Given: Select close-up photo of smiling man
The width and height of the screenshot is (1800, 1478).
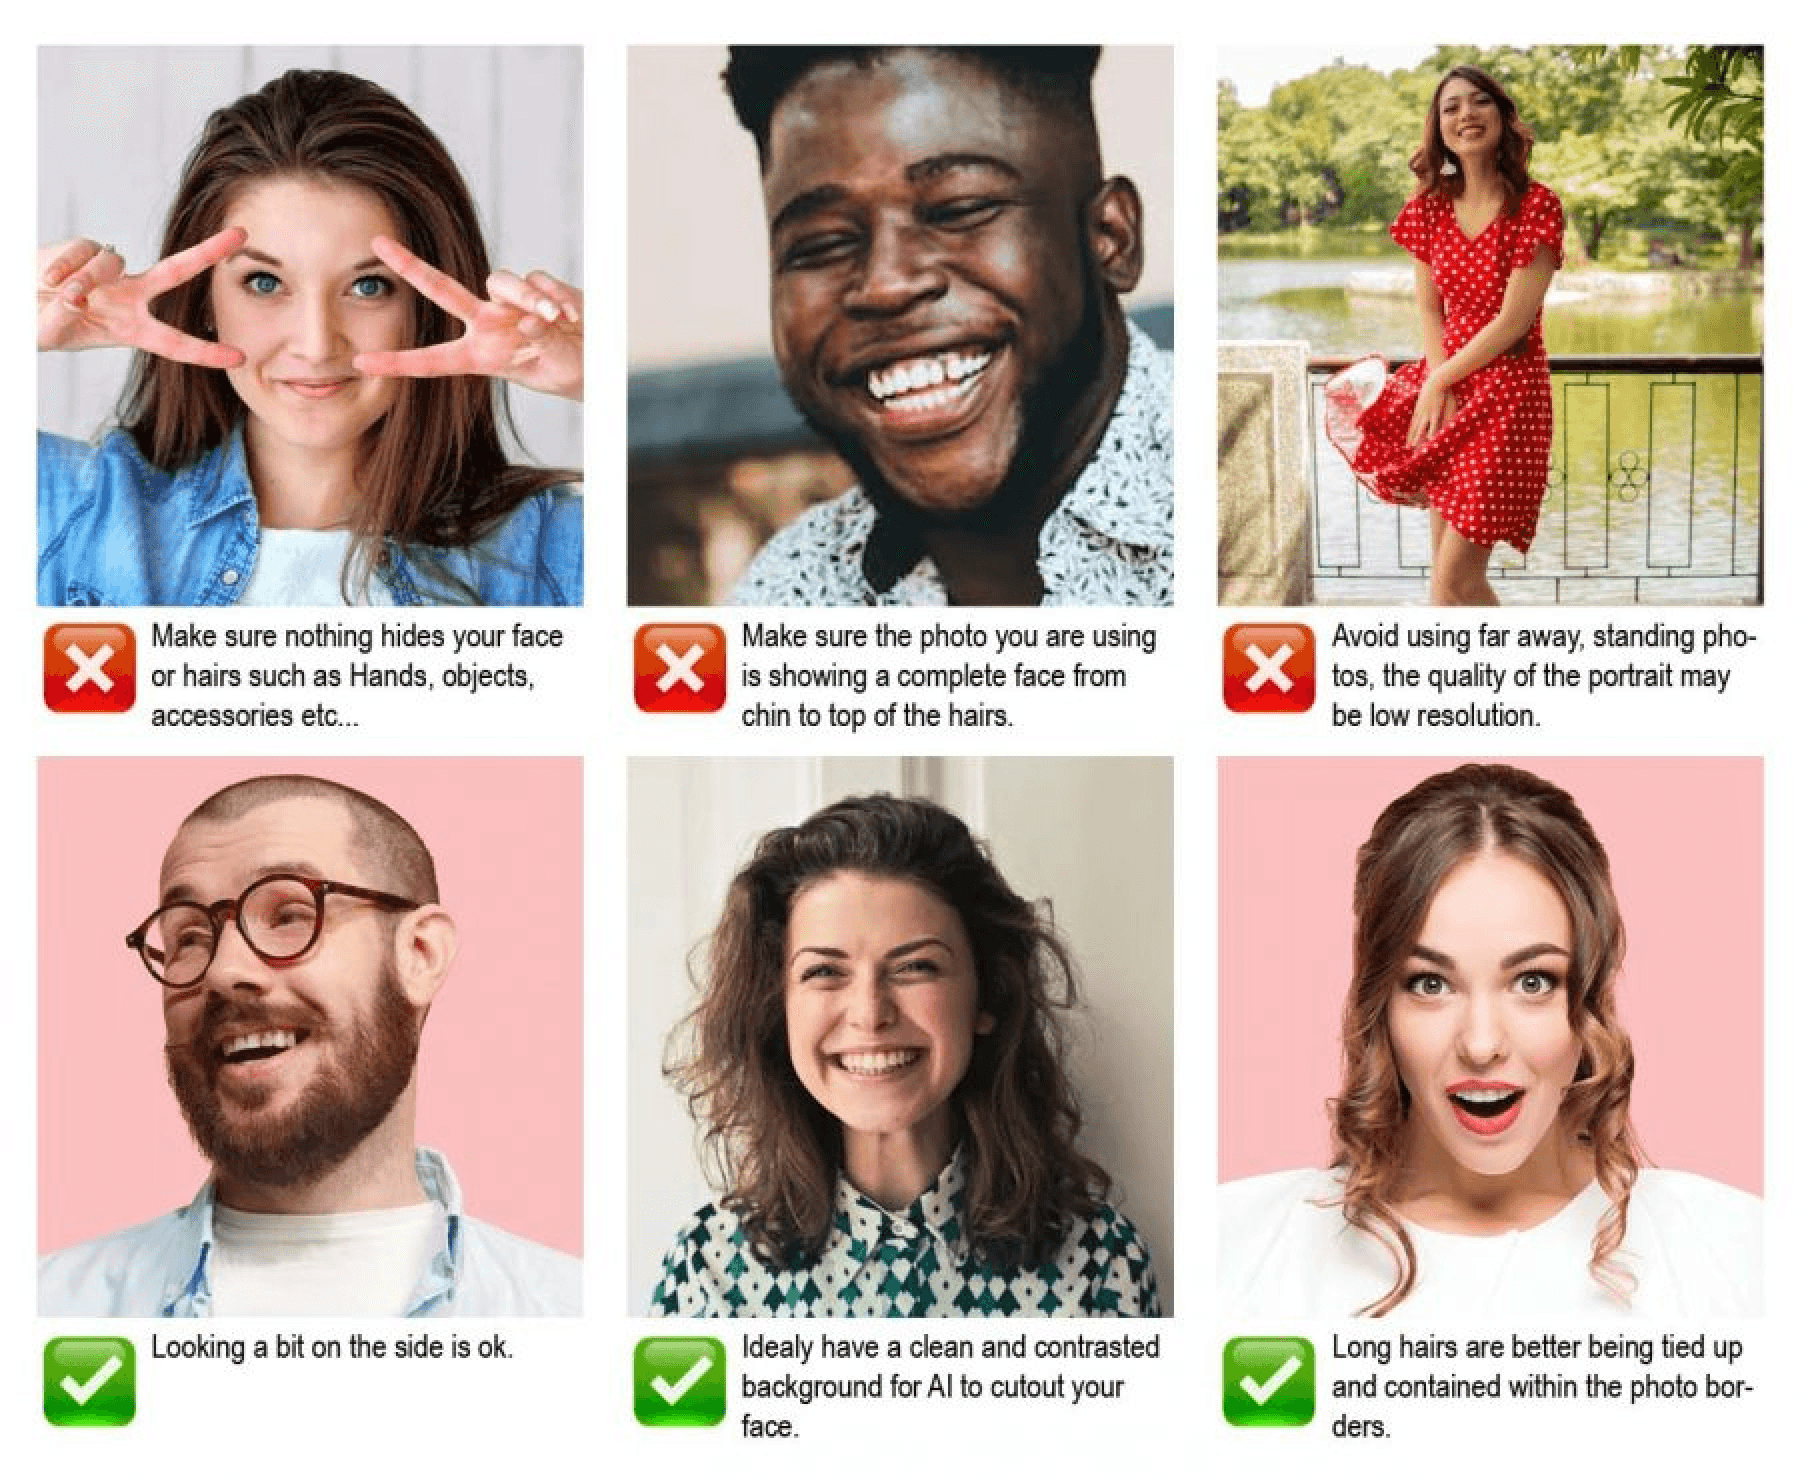Looking at the screenshot, I should pyautogui.click(x=900, y=325).
